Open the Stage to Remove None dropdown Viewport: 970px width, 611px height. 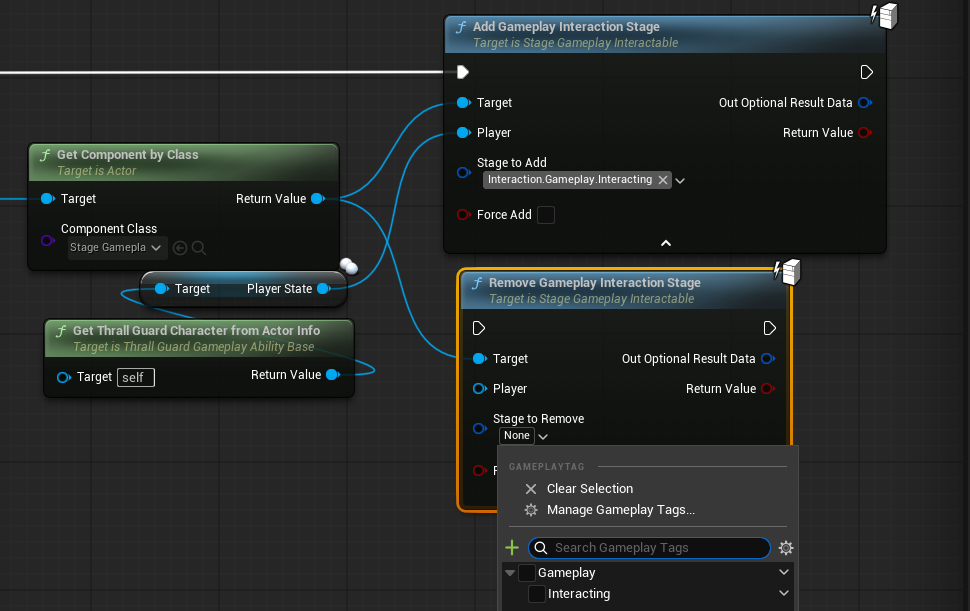point(523,435)
